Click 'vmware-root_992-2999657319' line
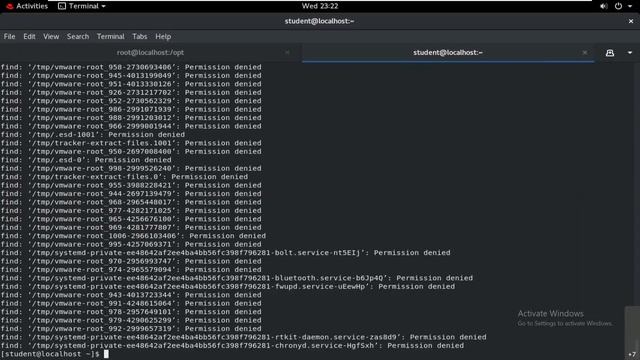 pyautogui.click(x=131, y=329)
